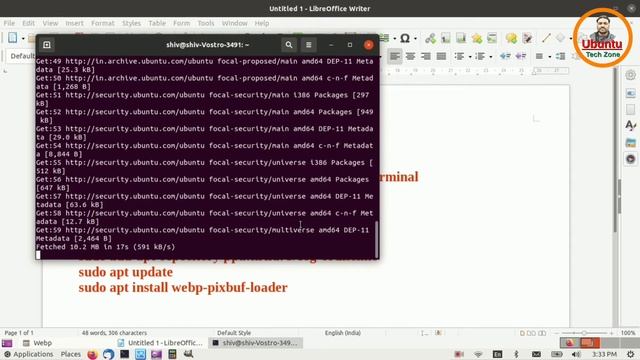Open Navigator sidebar deck
This screenshot has width=640, height=360.
click(631, 159)
